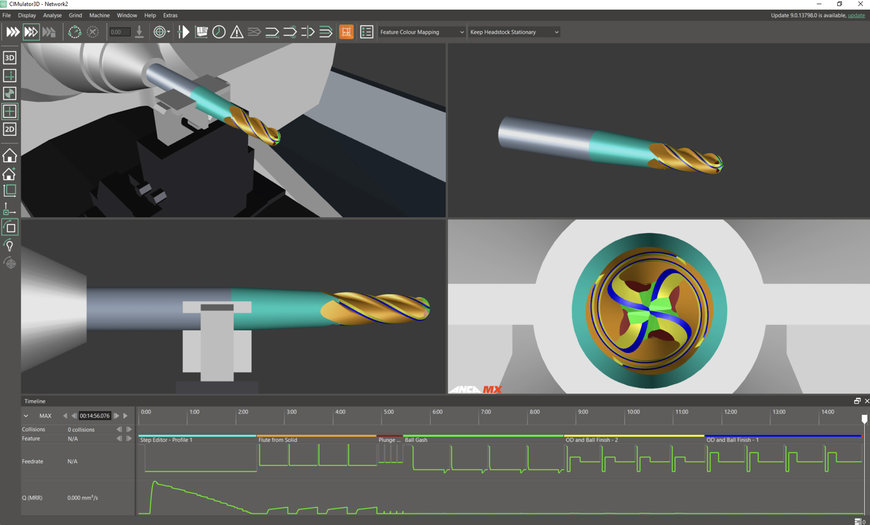Click the second wheel path icon with arrow
This screenshot has height=525, width=870.
(x=290, y=32)
